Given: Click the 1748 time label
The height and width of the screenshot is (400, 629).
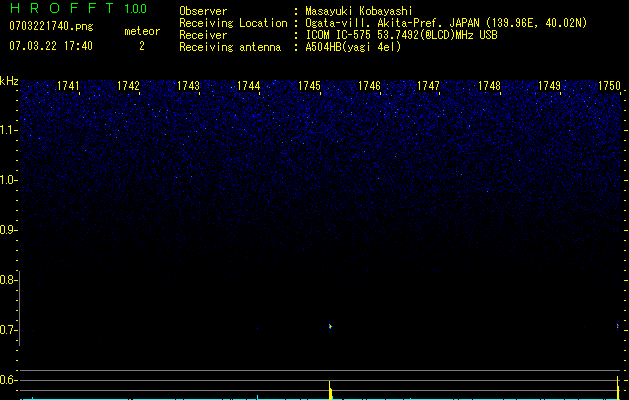Looking at the screenshot, I should click(x=489, y=87).
